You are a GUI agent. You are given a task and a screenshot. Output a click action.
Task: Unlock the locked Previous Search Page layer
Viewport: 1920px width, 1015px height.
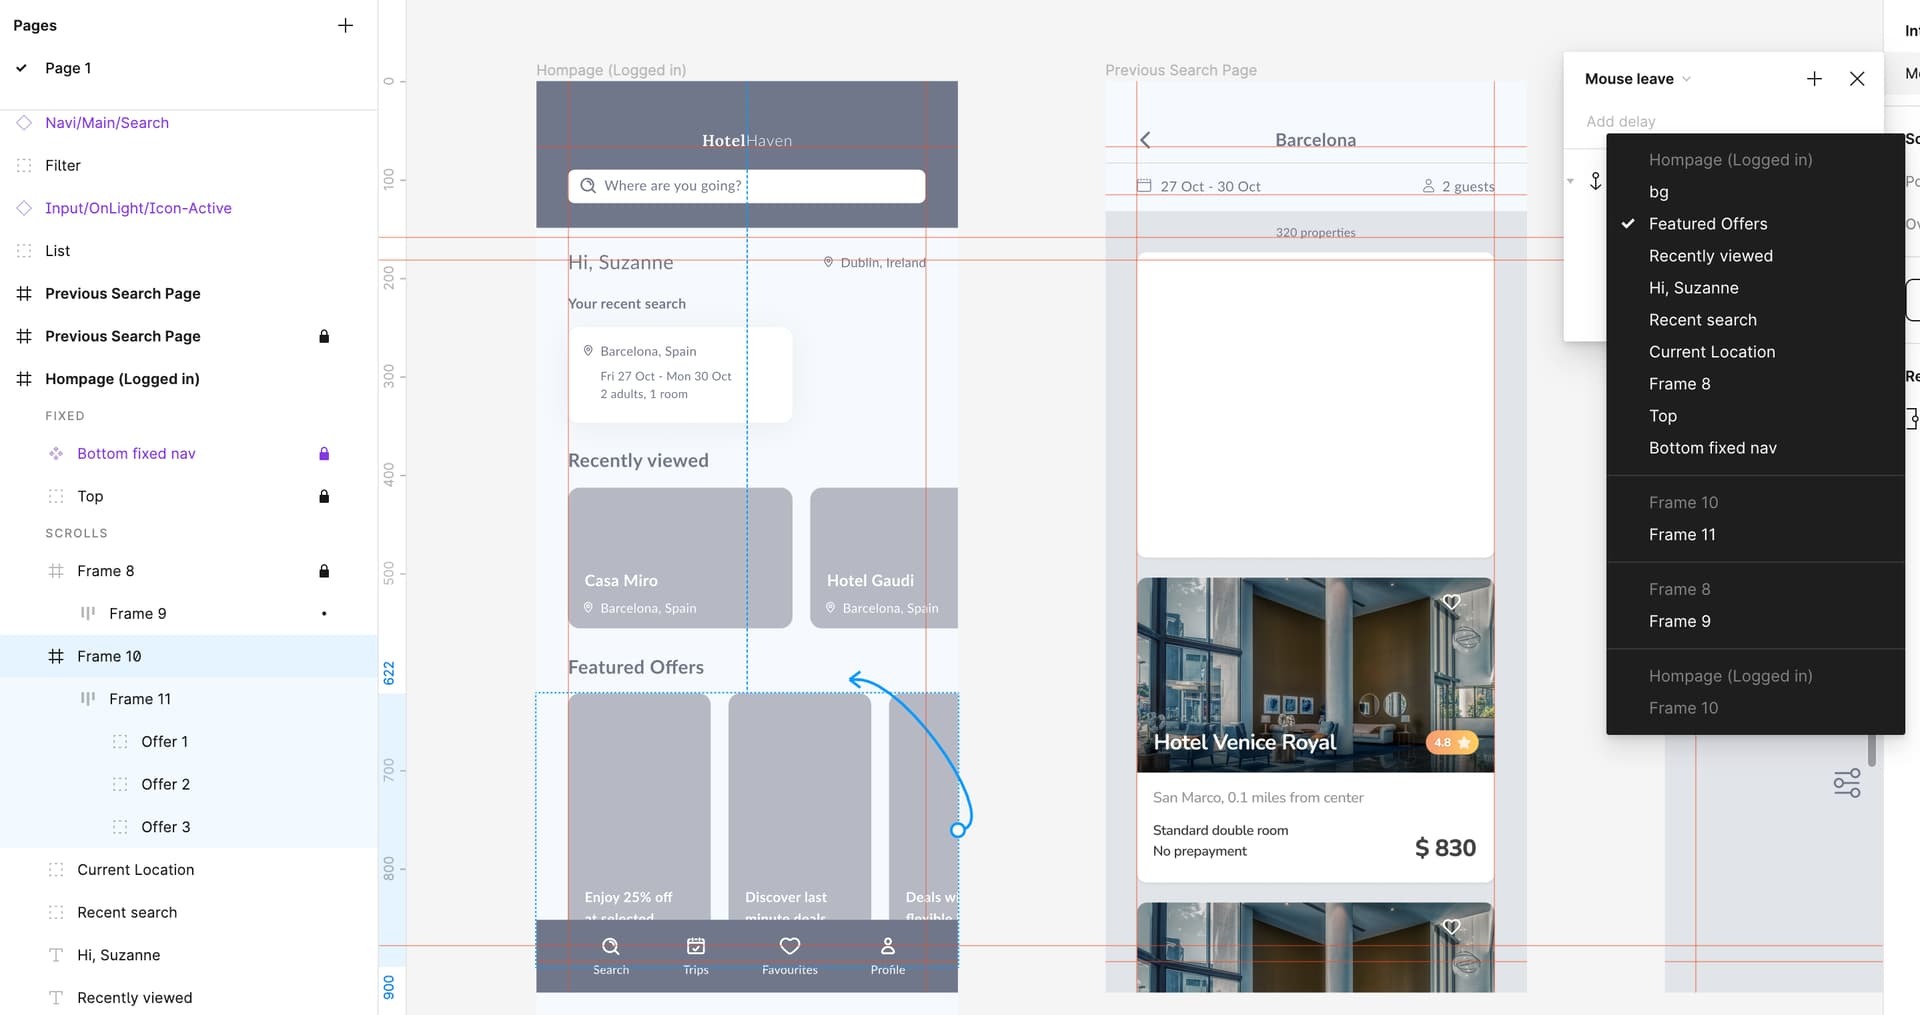tap(324, 336)
